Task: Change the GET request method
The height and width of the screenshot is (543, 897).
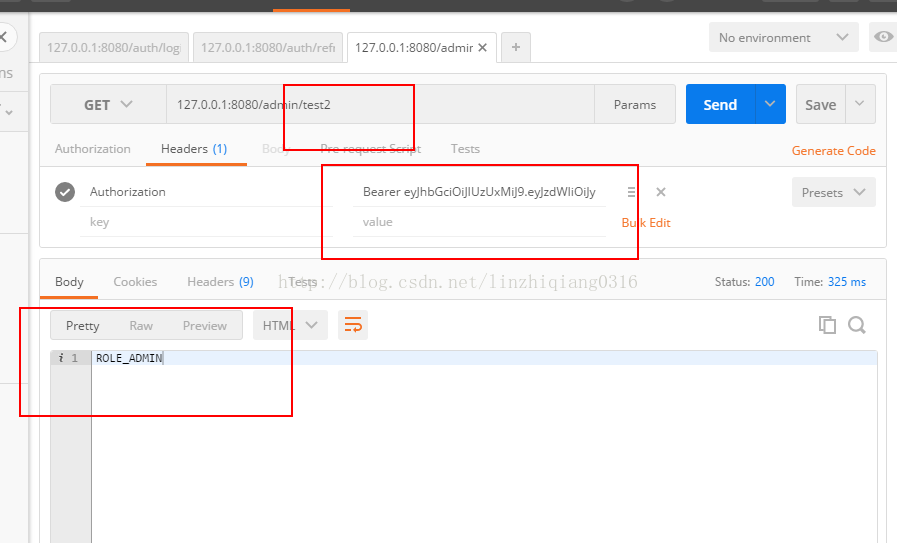Action: (109, 105)
